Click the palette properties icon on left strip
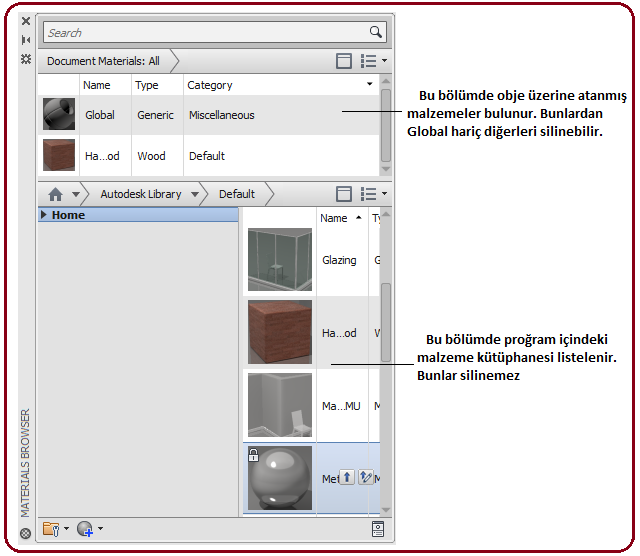 tap(26, 59)
